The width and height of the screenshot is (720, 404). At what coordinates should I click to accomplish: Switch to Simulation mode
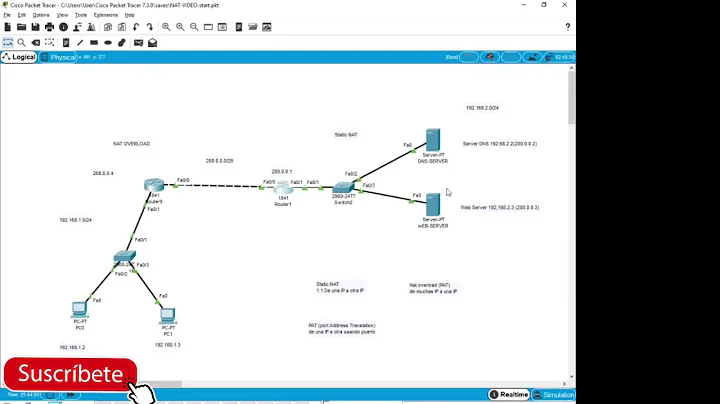point(554,394)
